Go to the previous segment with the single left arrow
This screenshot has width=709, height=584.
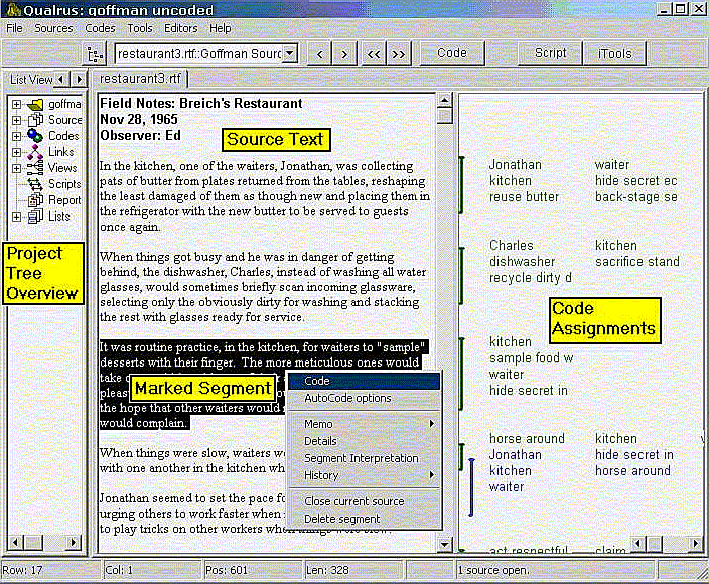(316, 53)
